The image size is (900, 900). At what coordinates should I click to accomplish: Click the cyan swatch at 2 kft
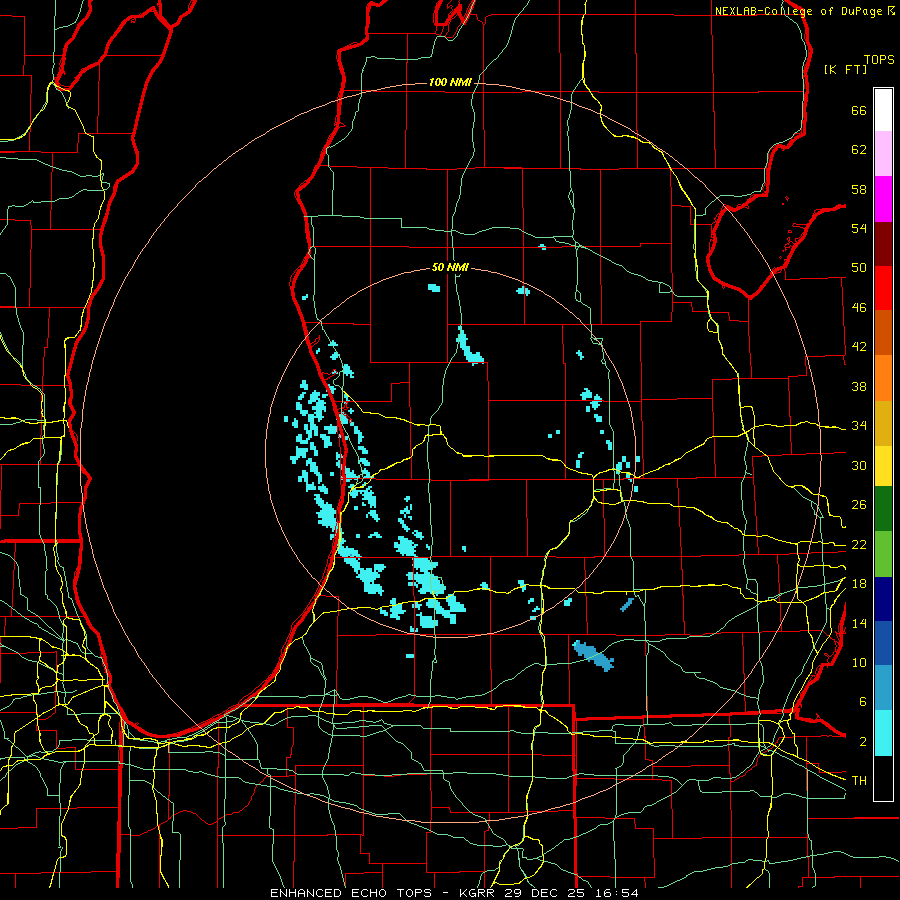(x=883, y=733)
